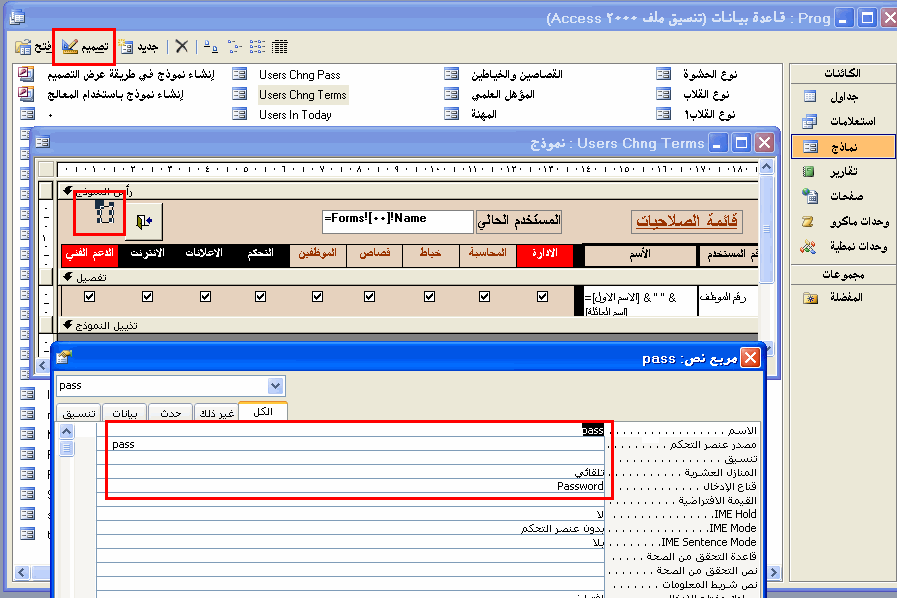The image size is (897, 598).
Task: Click the Design (تصميم) toolbar button
Action: coord(85,47)
